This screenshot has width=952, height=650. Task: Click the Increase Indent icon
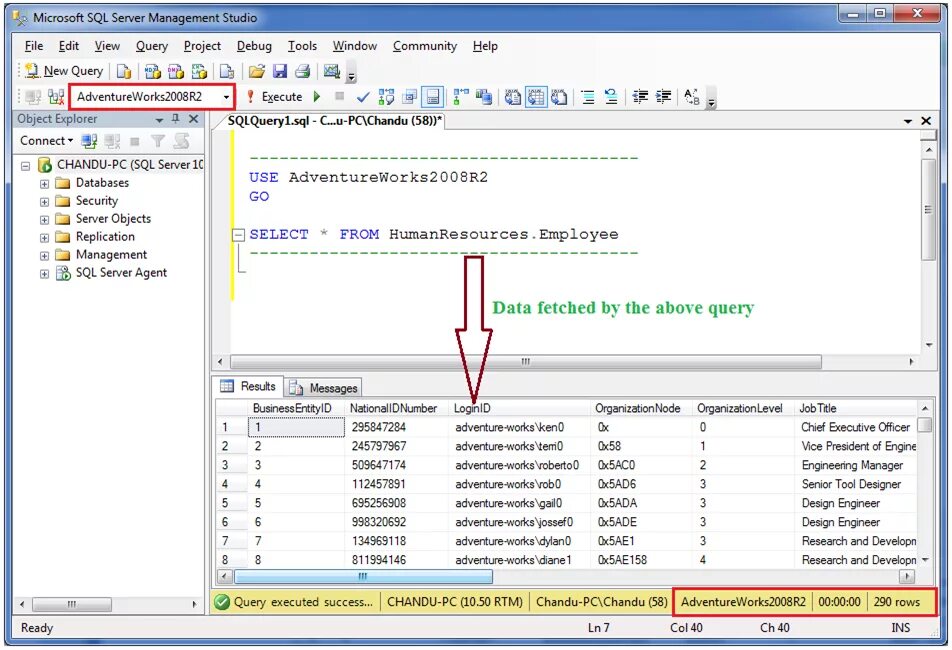pyautogui.click(x=664, y=96)
